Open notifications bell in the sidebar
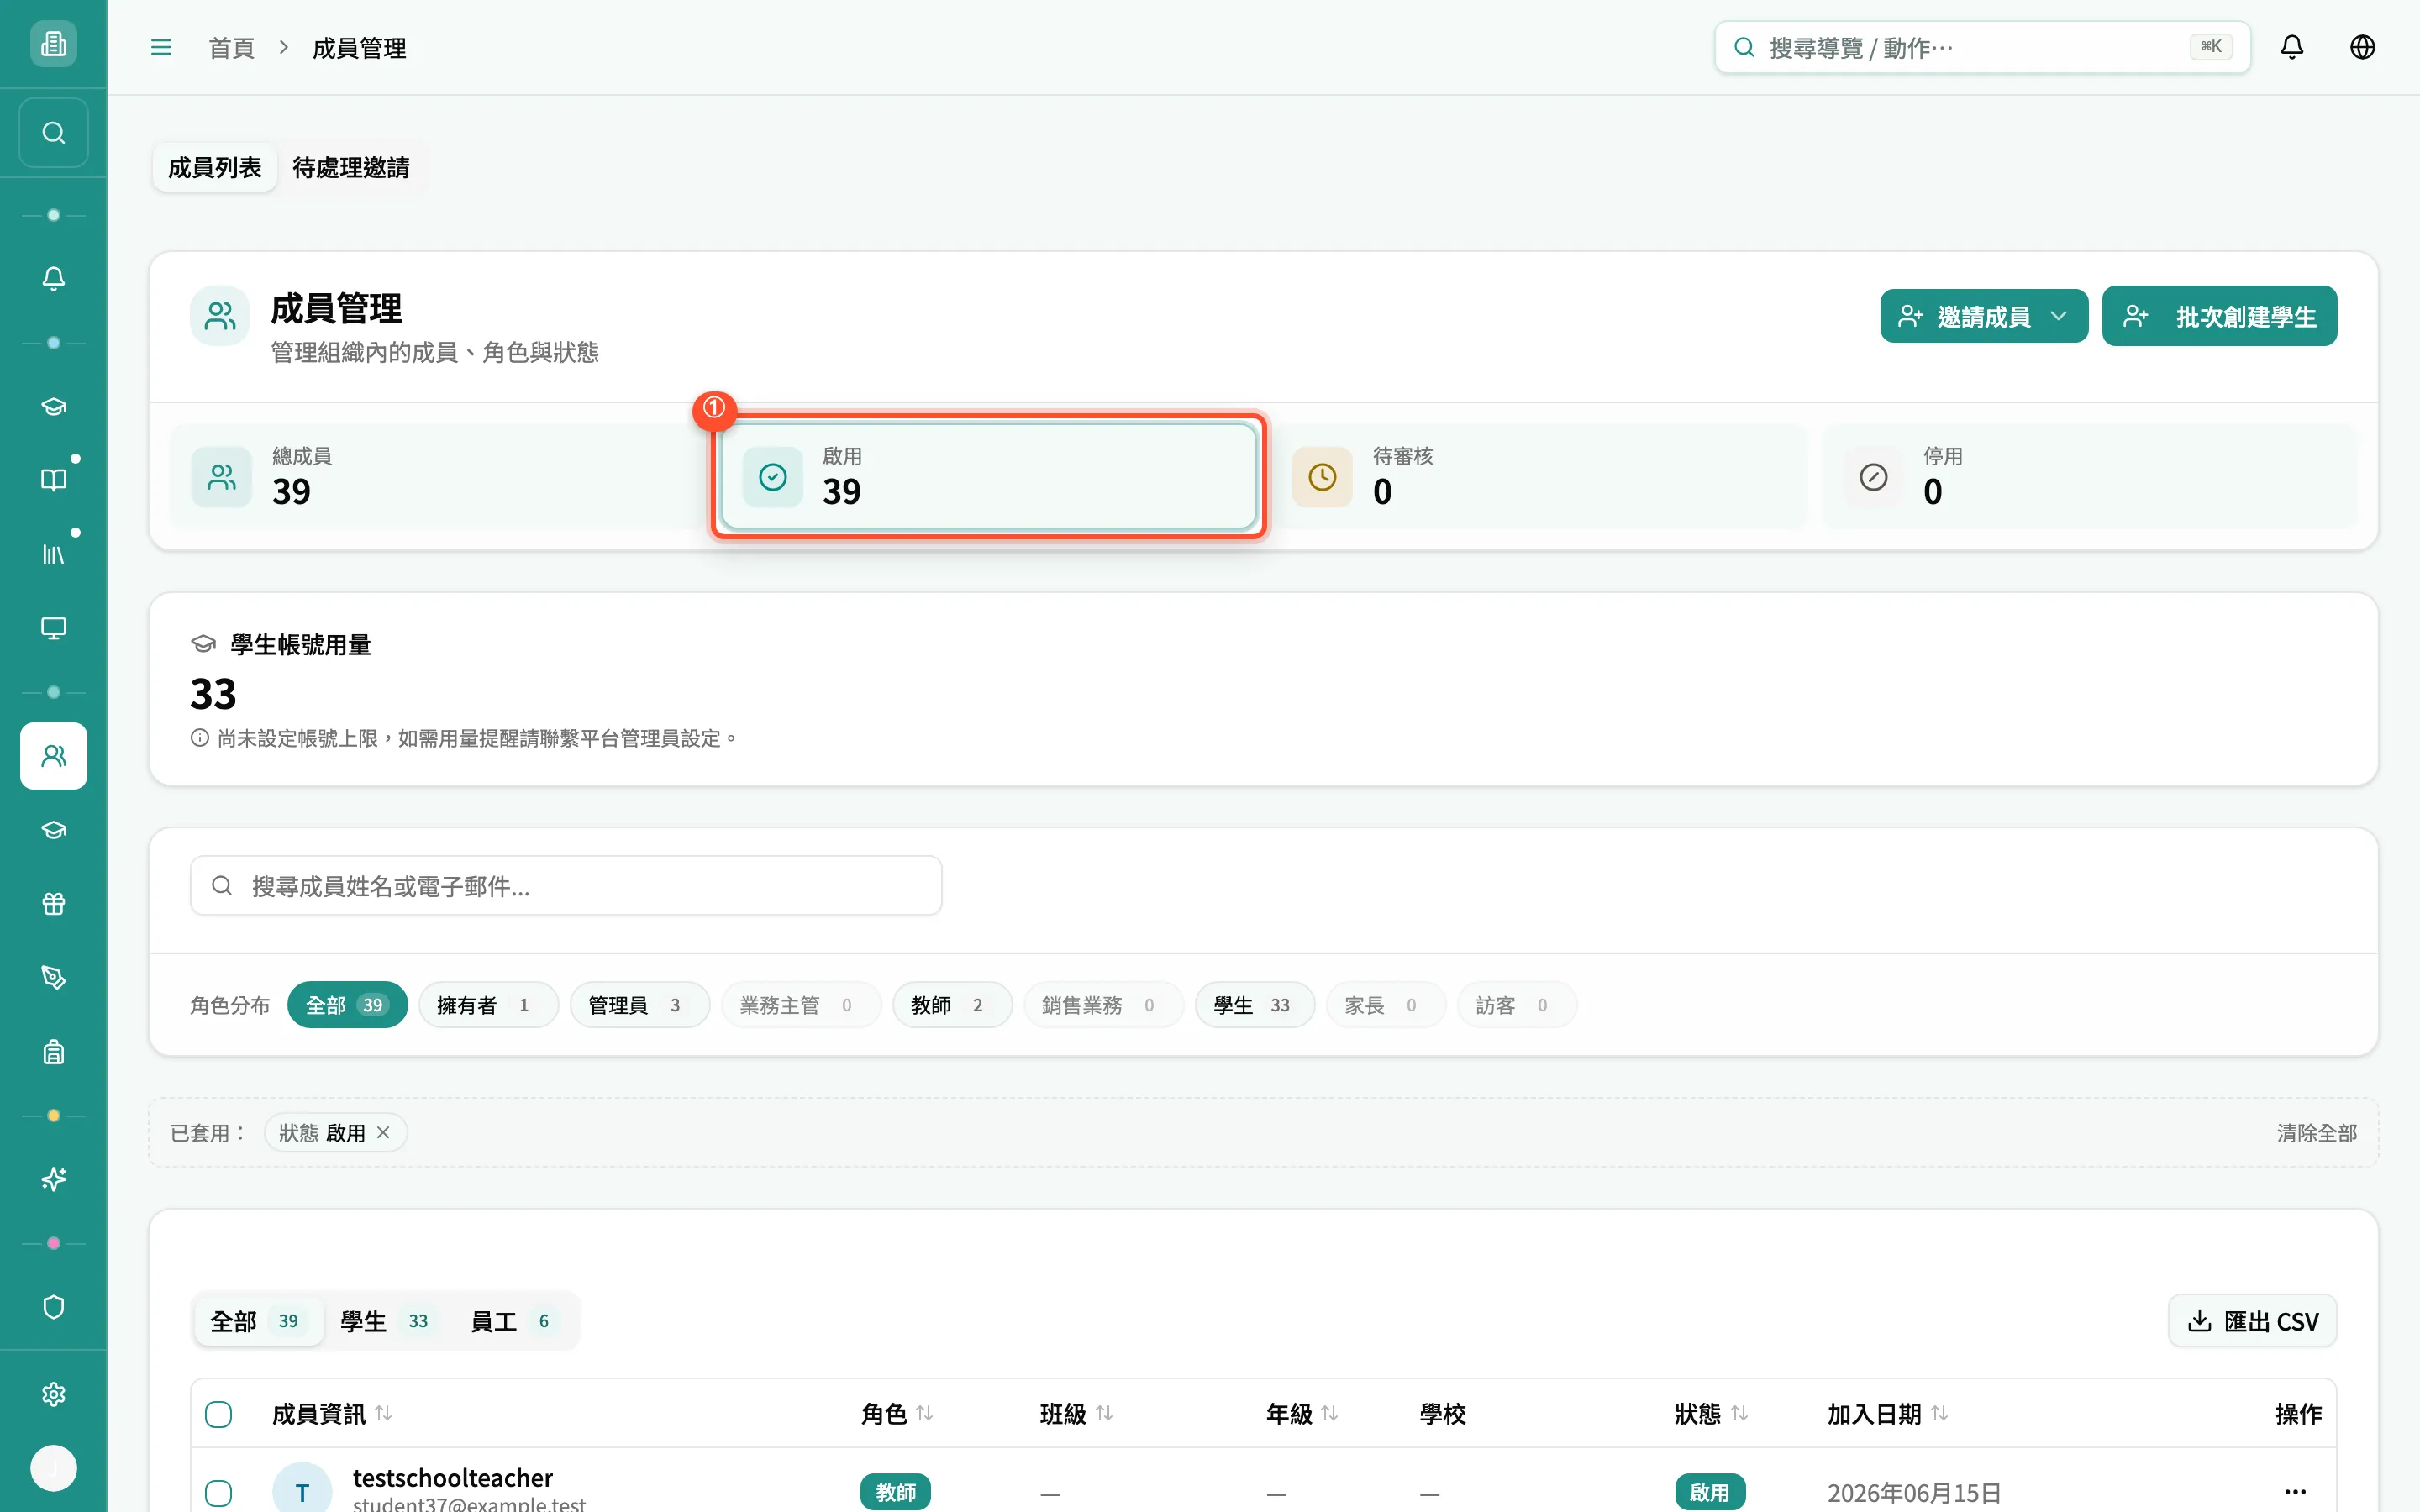Viewport: 2420px width, 1512px height. [53, 278]
